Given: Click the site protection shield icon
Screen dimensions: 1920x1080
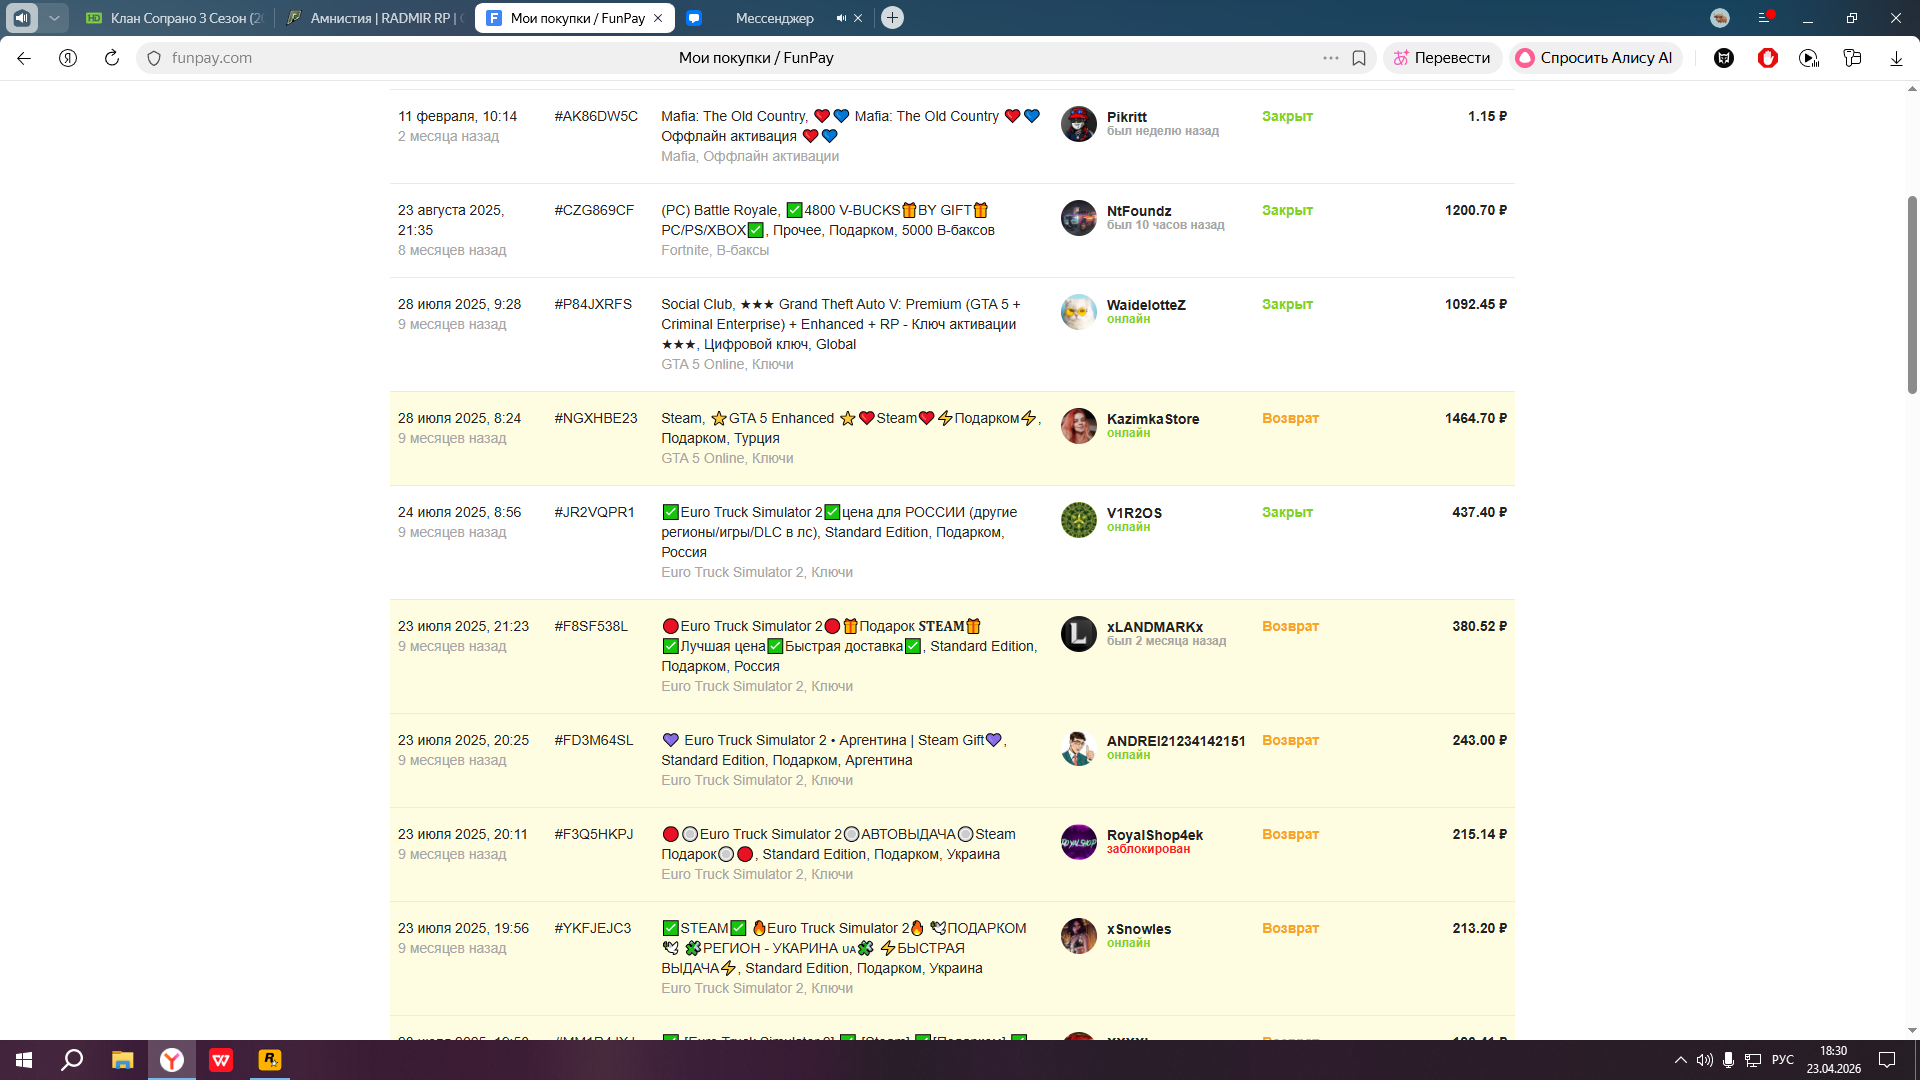Looking at the screenshot, I should (154, 58).
